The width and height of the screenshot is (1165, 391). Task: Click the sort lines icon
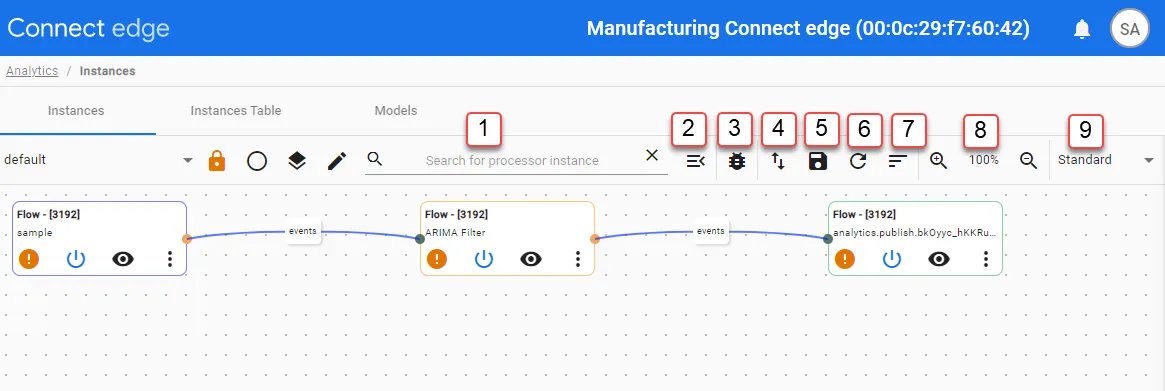click(x=898, y=161)
